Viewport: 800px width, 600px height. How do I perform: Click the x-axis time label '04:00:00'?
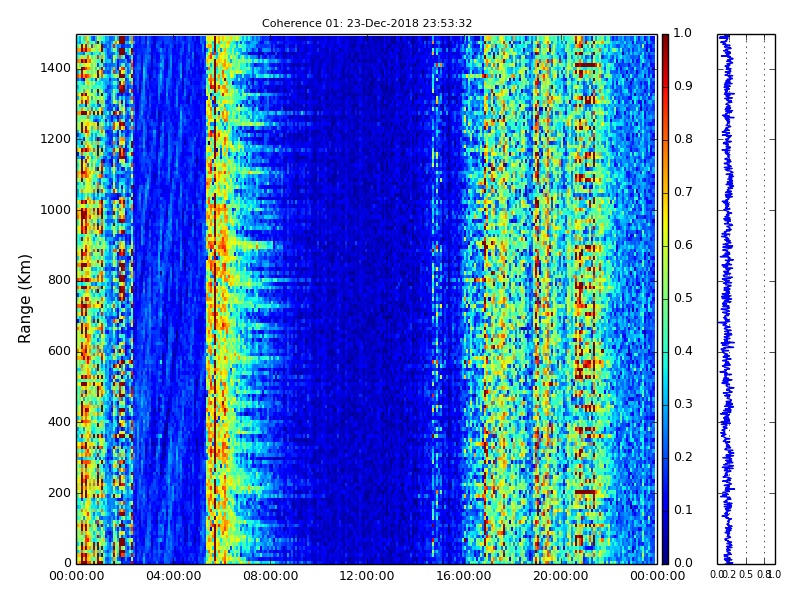[173, 576]
